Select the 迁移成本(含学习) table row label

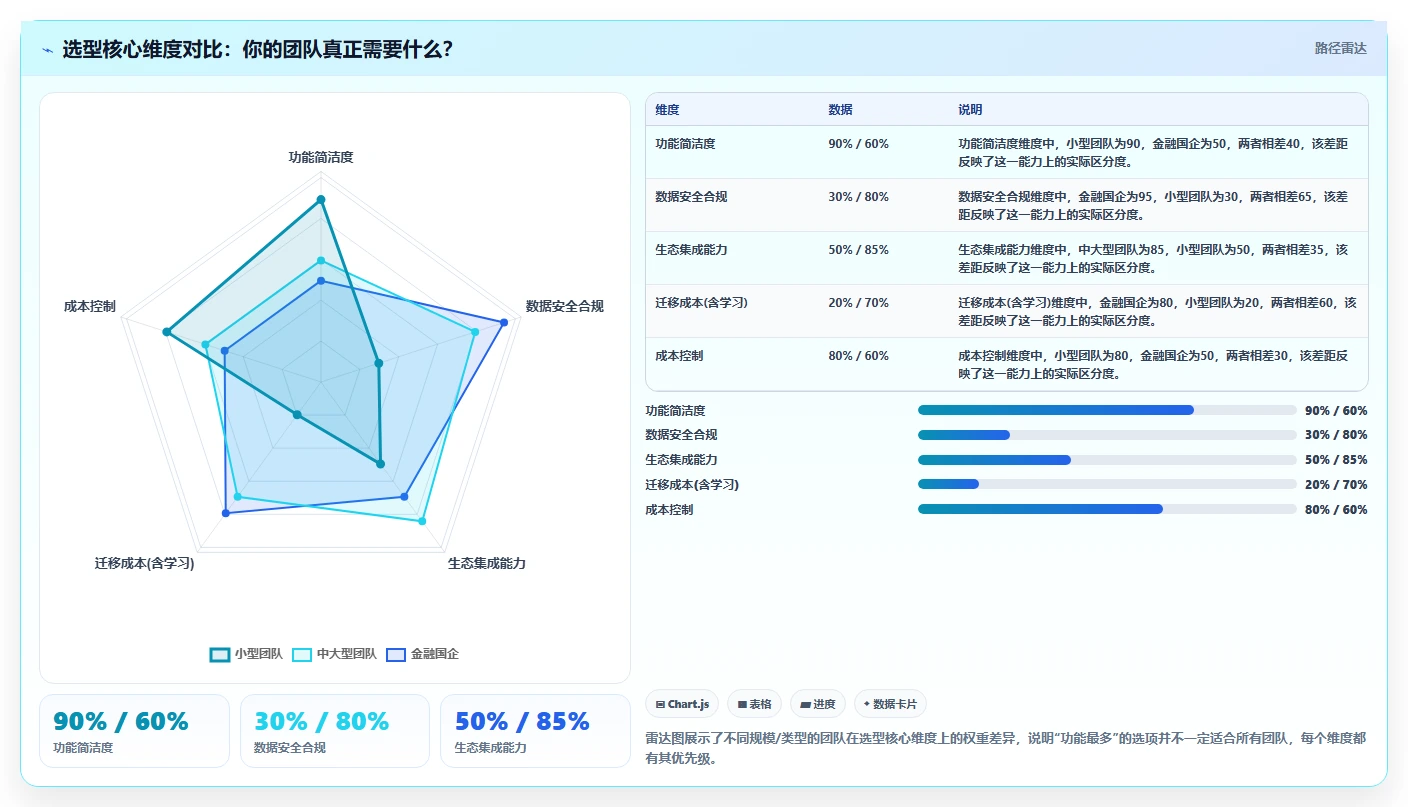click(x=701, y=303)
